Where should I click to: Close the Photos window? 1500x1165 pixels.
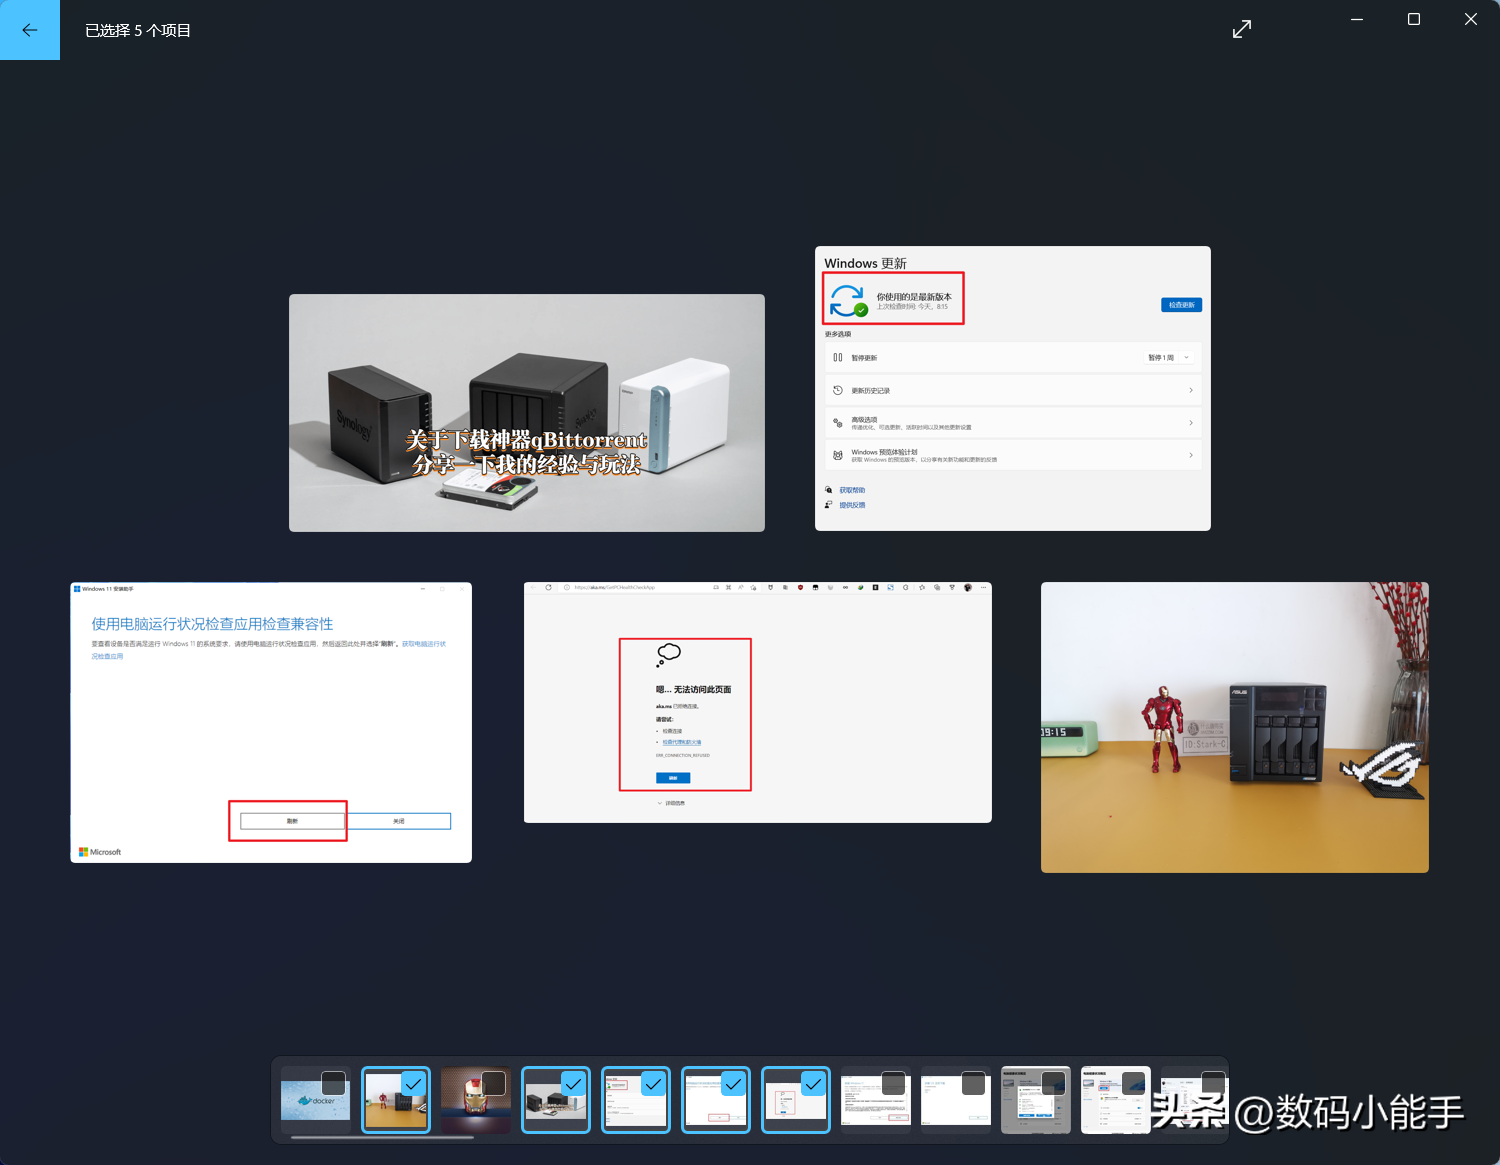point(1470,19)
